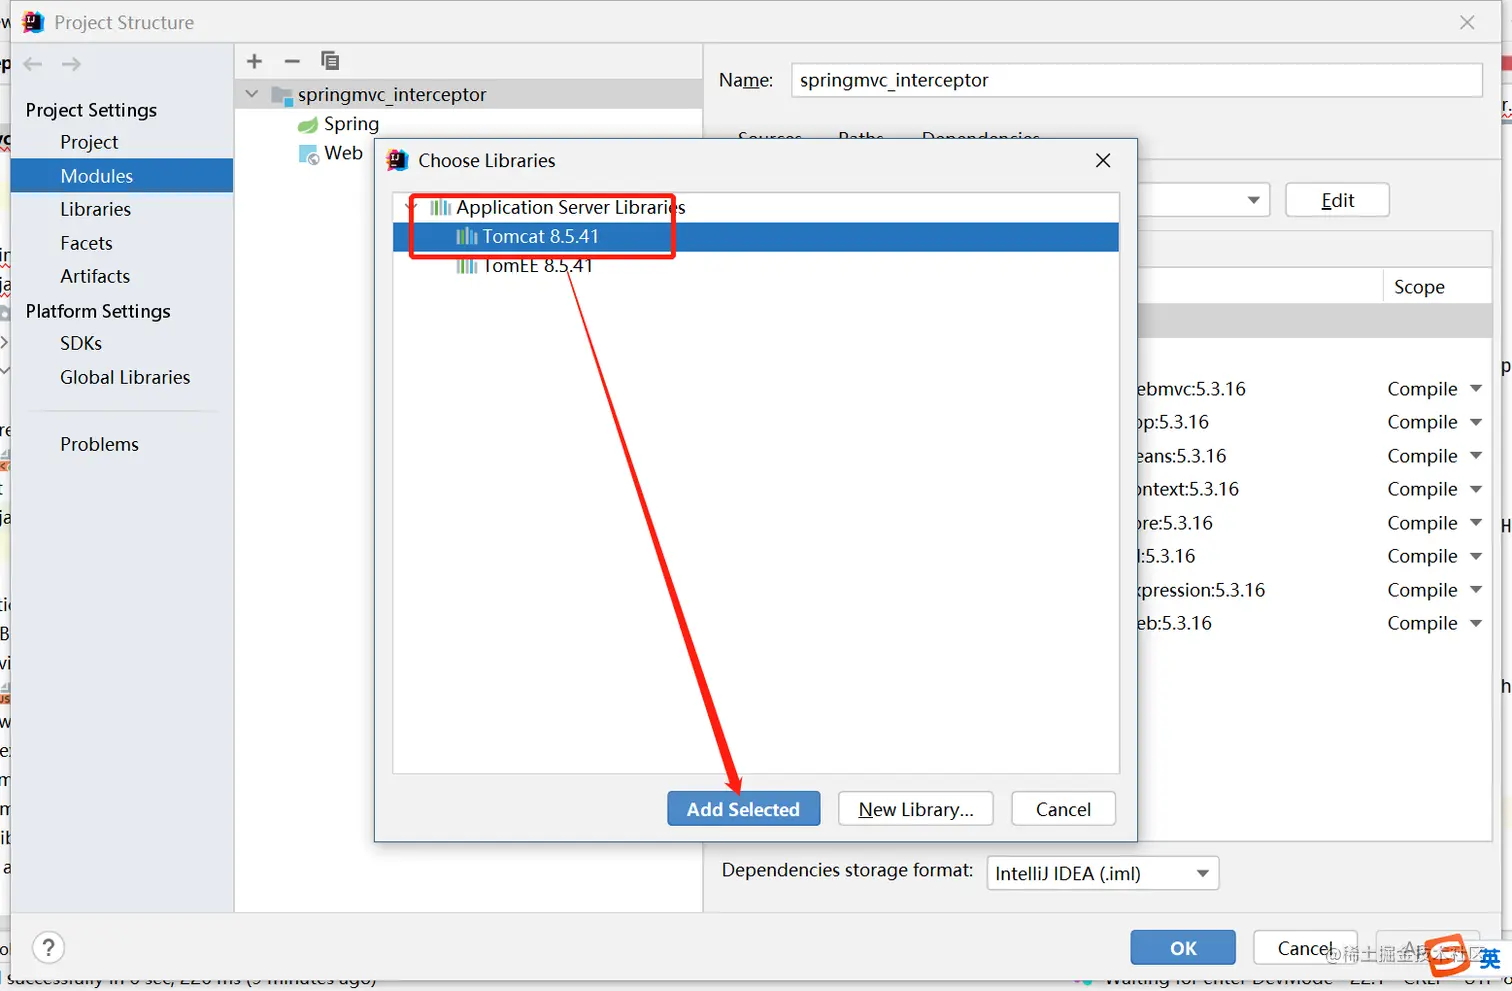
Task: Click the Tomcat 8.5.41 library icon
Action: click(466, 237)
